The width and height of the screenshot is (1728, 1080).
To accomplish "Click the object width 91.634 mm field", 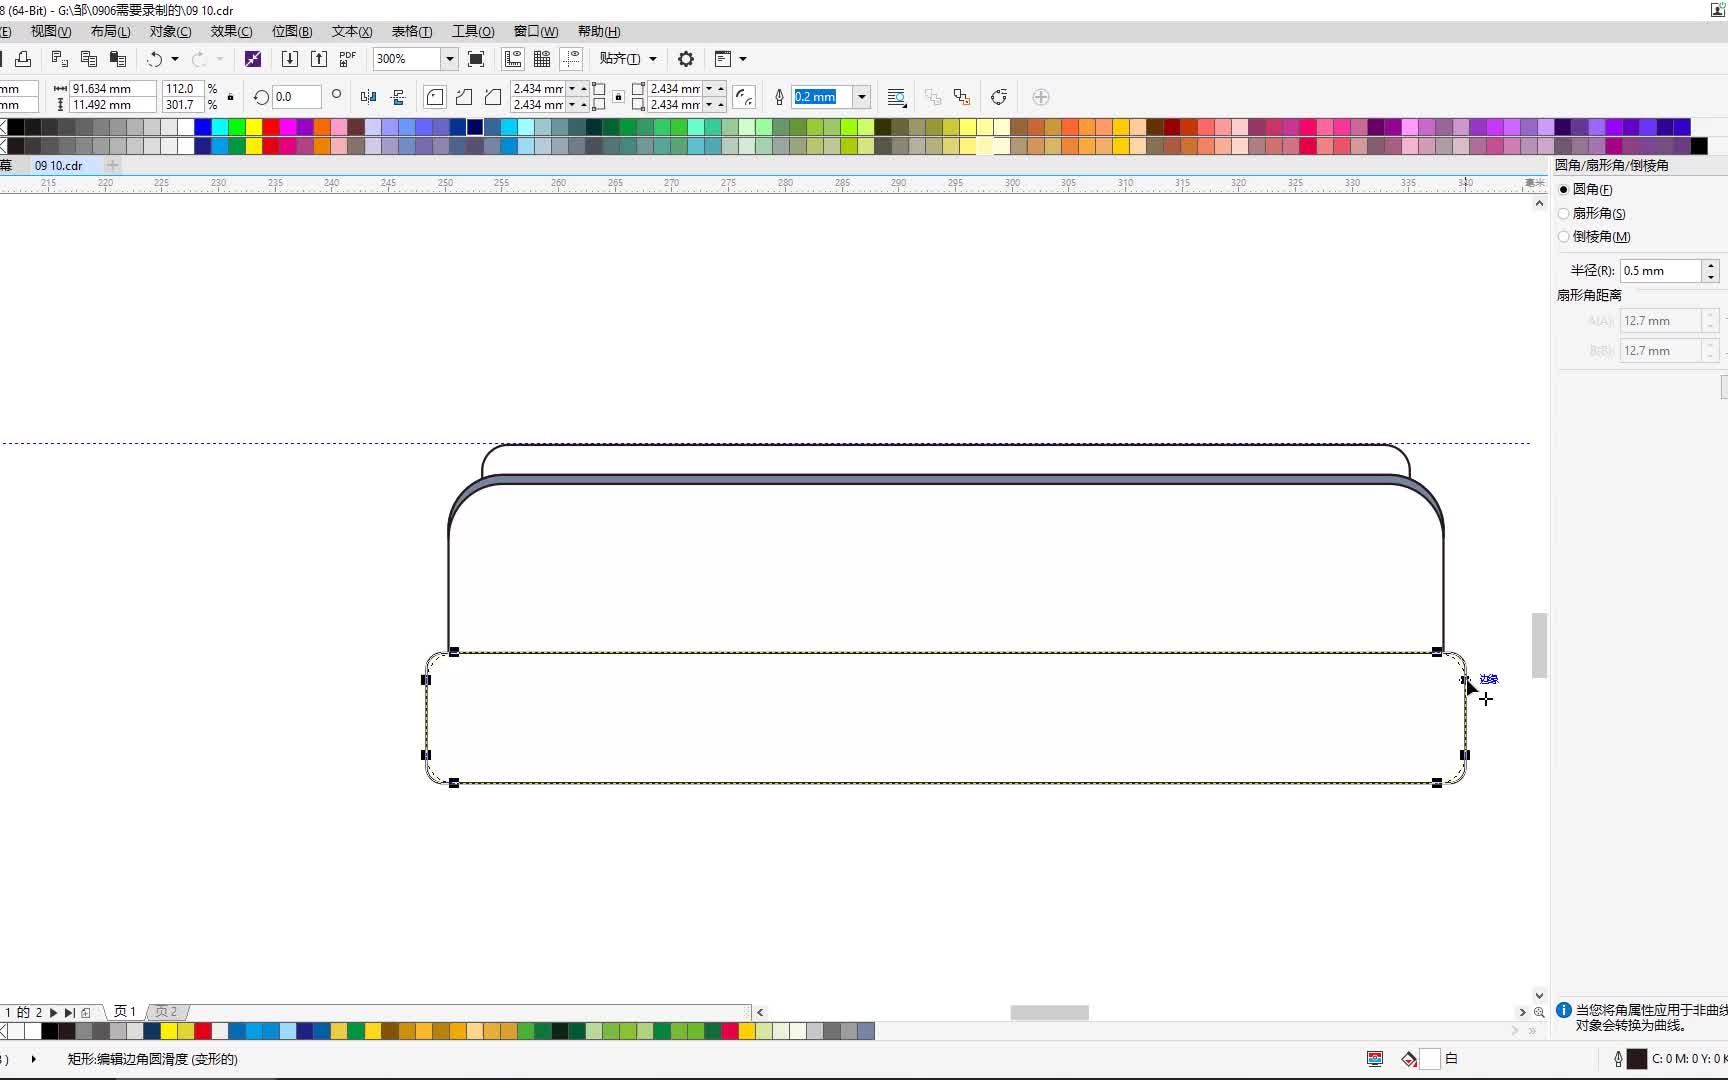I will click(x=112, y=89).
